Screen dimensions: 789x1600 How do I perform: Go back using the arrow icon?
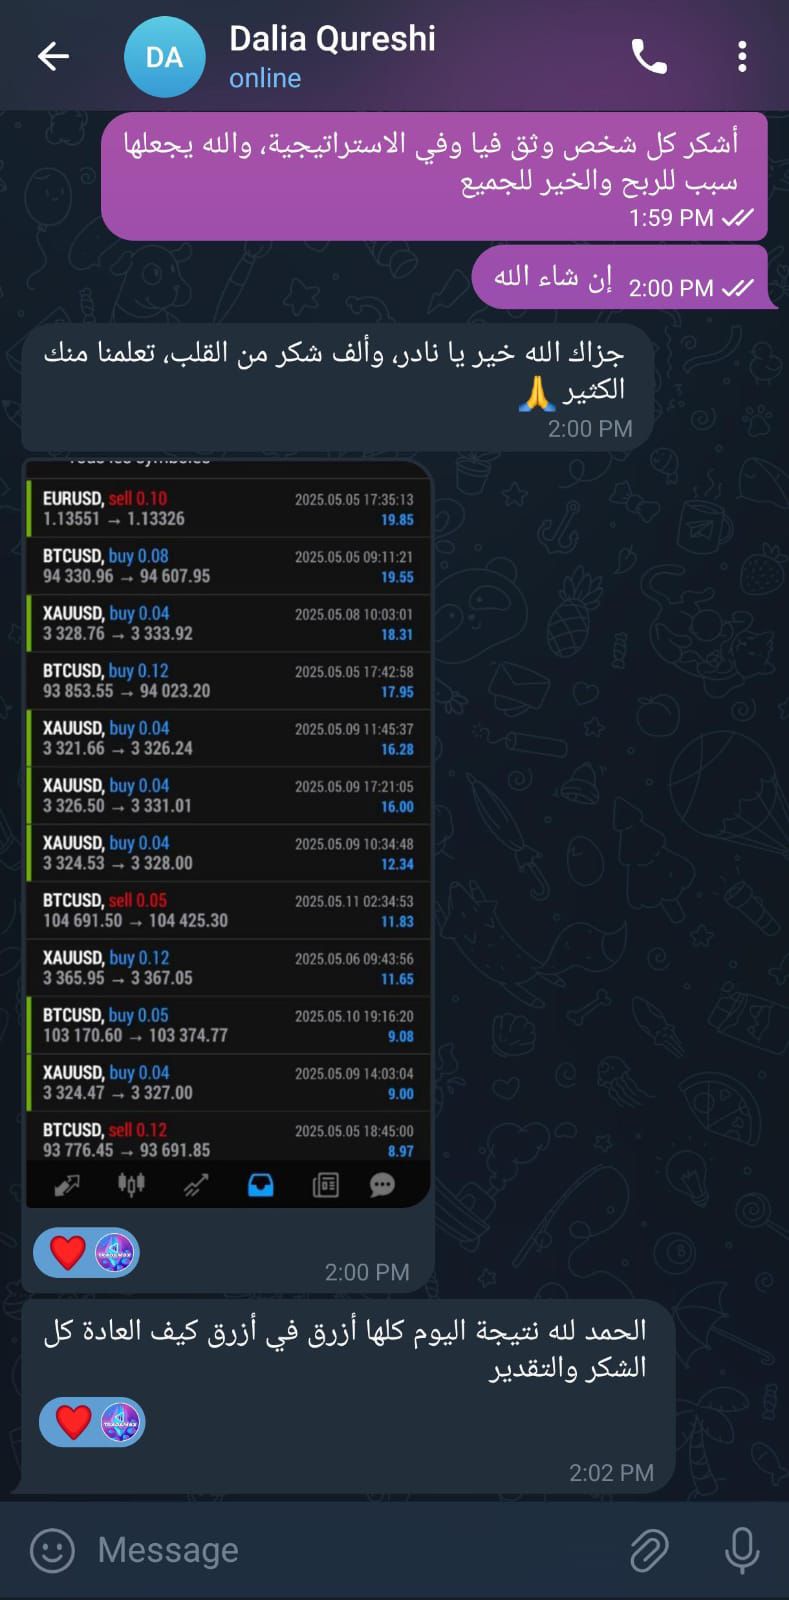(x=53, y=56)
